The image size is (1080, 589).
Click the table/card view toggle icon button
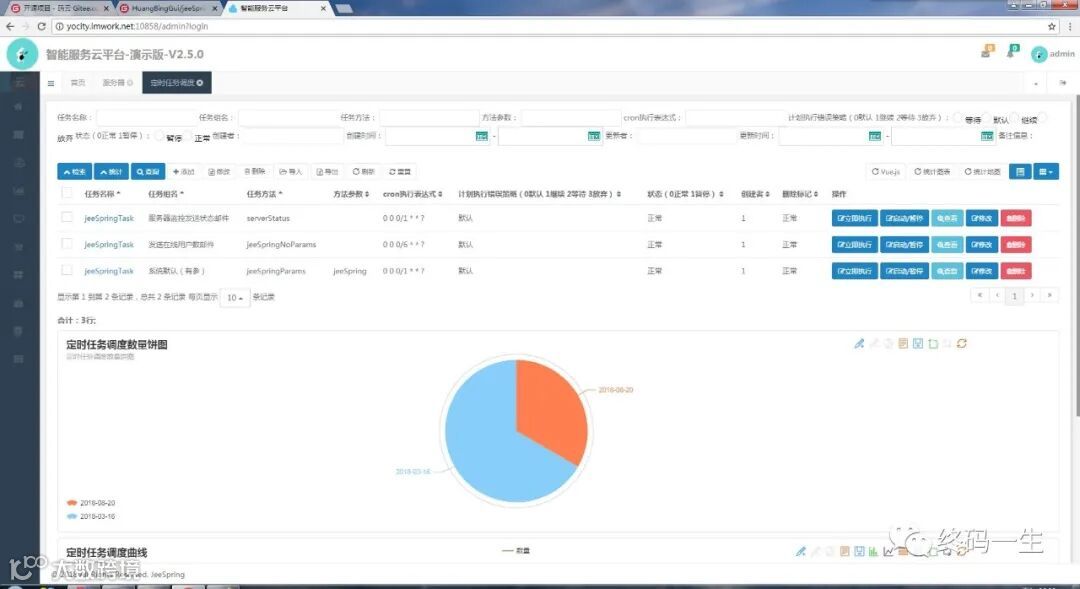[x=1020, y=172]
